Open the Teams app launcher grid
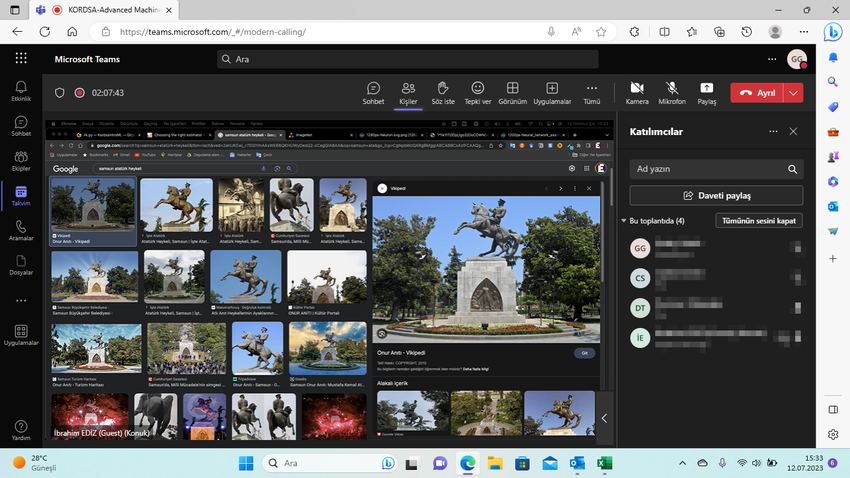This screenshot has height=478, width=850. click(21, 59)
